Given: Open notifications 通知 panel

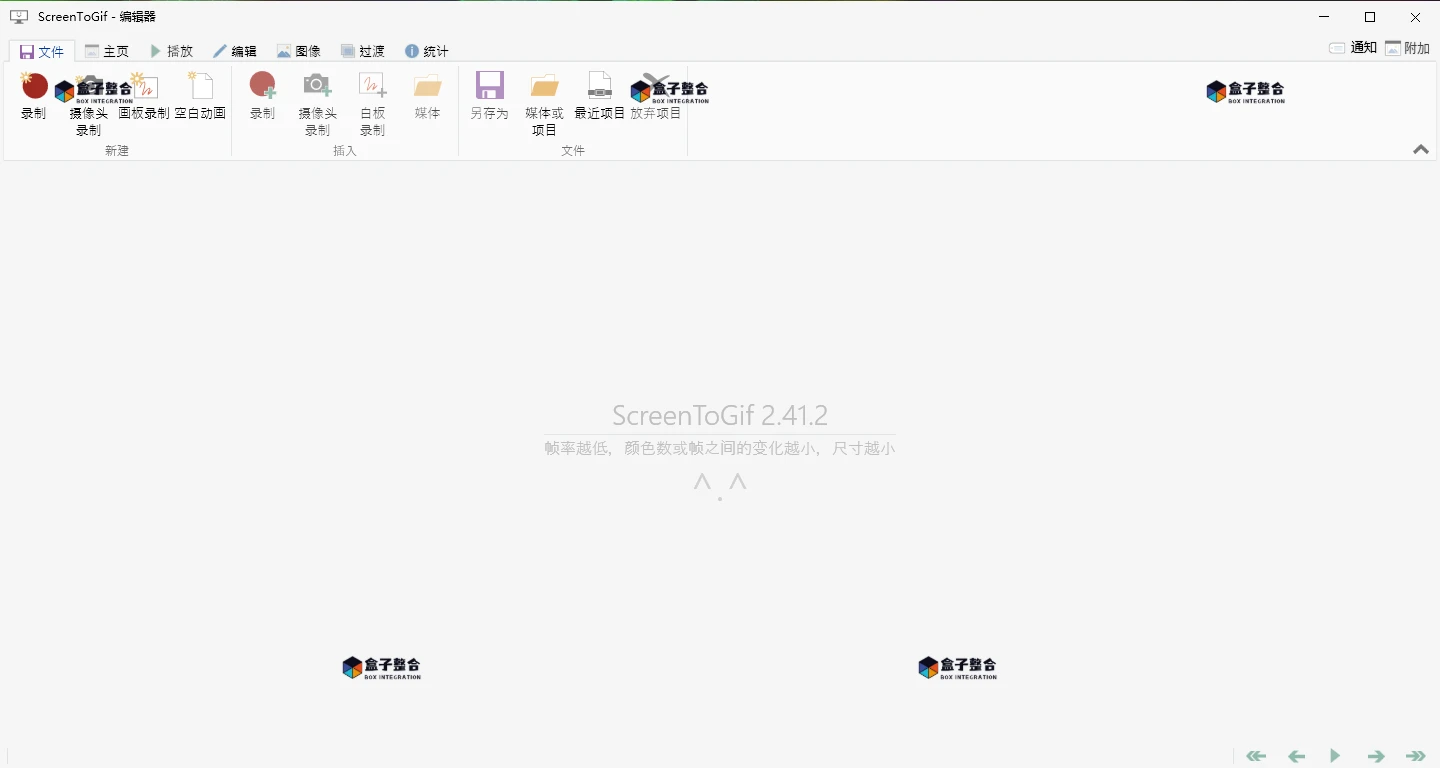Looking at the screenshot, I should coord(1352,48).
